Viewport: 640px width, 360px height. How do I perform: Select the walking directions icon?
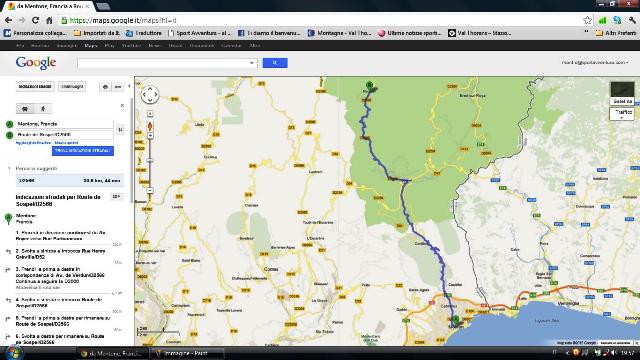coord(43,109)
